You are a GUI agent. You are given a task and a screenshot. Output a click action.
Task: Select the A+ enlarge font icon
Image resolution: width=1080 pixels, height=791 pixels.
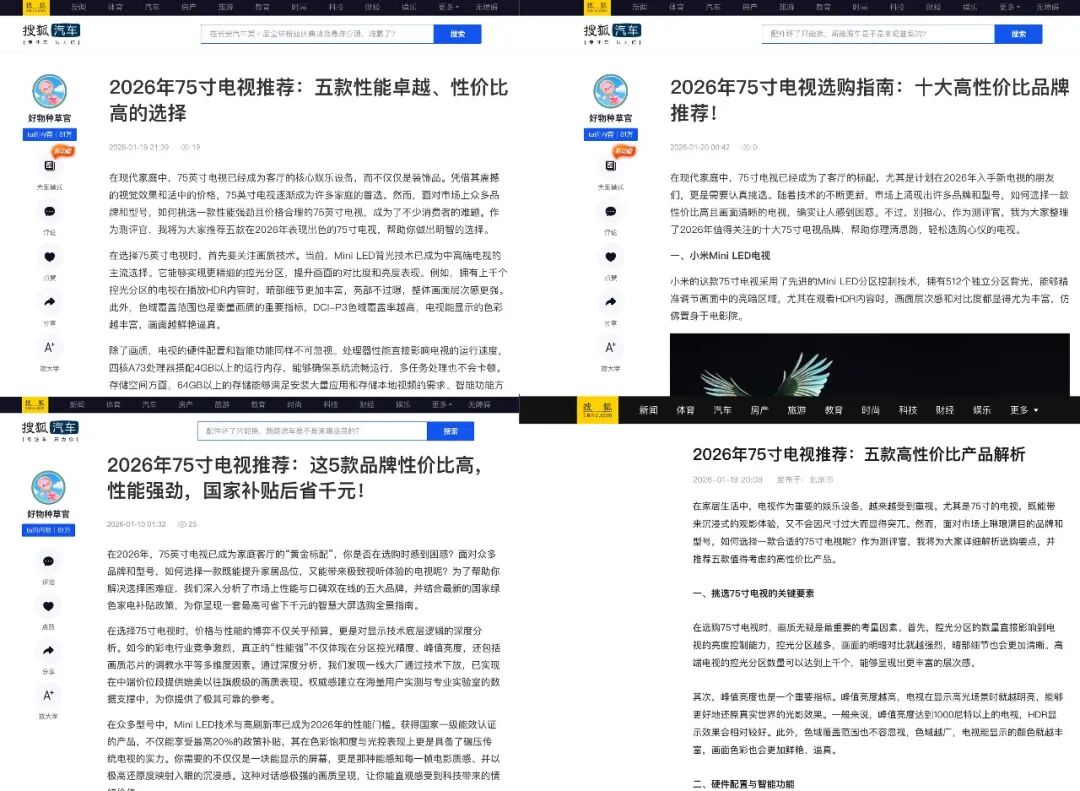click(x=49, y=345)
